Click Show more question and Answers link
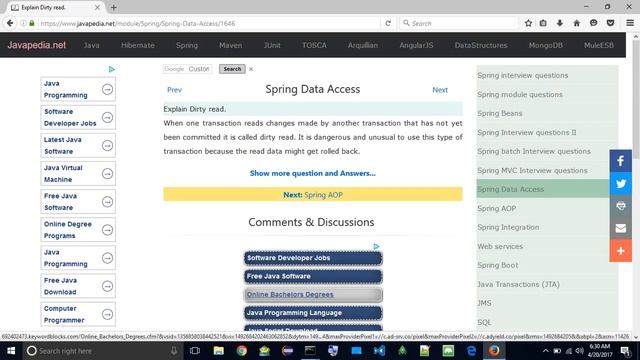This screenshot has width=640, height=360. click(313, 173)
